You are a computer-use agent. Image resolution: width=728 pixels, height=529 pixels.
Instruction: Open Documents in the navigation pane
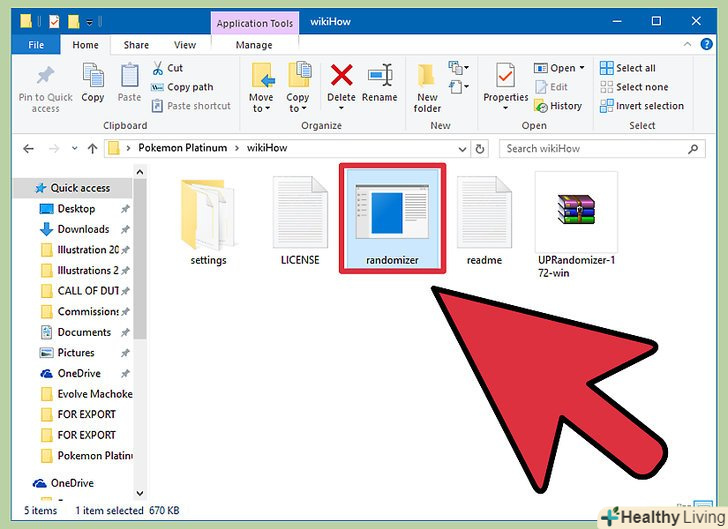tap(84, 332)
